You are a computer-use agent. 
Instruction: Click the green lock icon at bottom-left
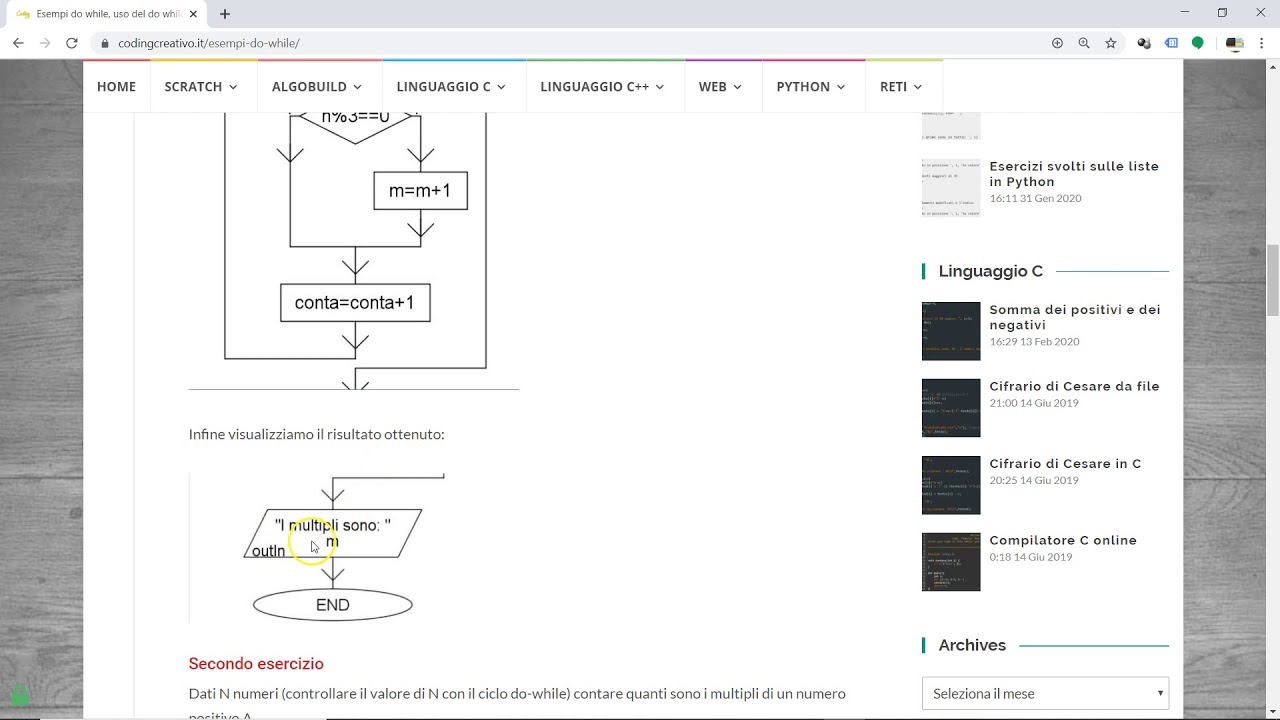pyautogui.click(x=19, y=695)
